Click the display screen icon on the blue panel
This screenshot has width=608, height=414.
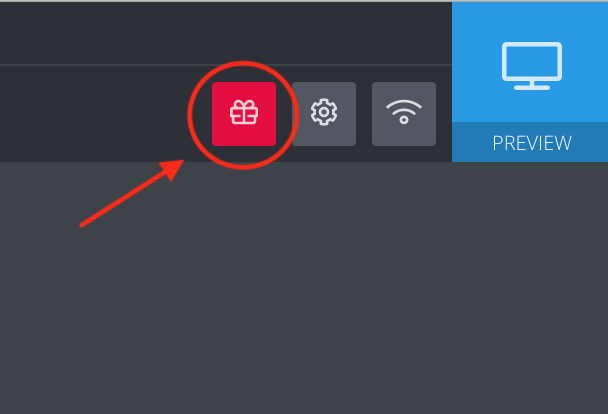(532, 66)
